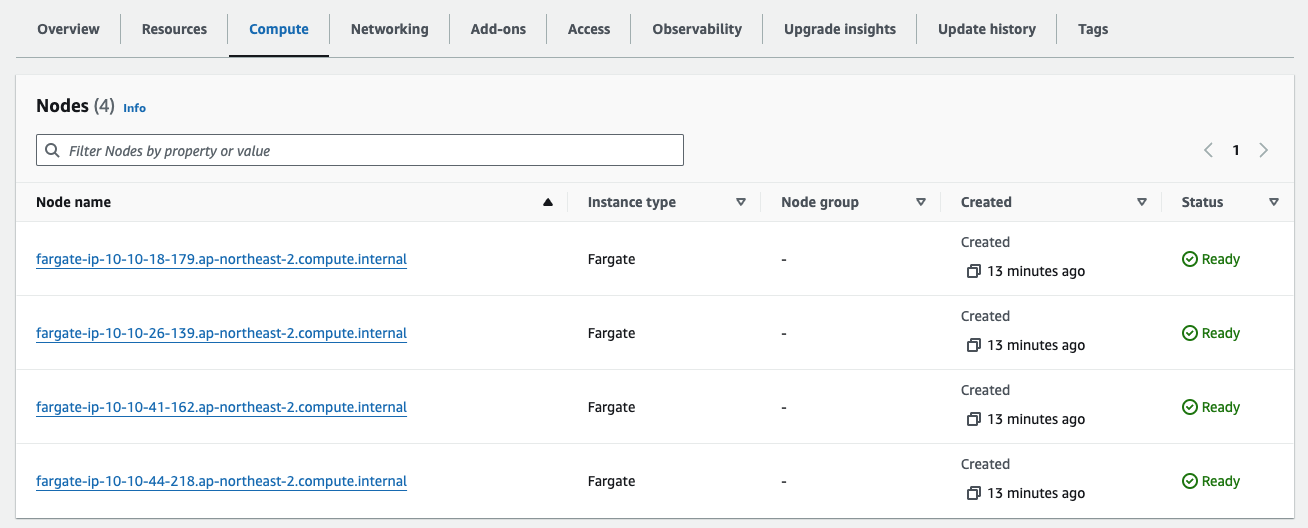1308x528 pixels.
Task: Sort by Node group column arrow
Action: pos(921,202)
